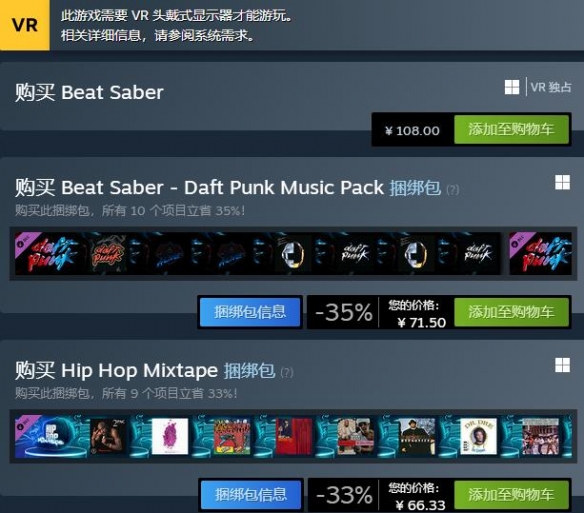Click the VR 独占 label
The width and height of the screenshot is (584, 513).
(x=551, y=87)
